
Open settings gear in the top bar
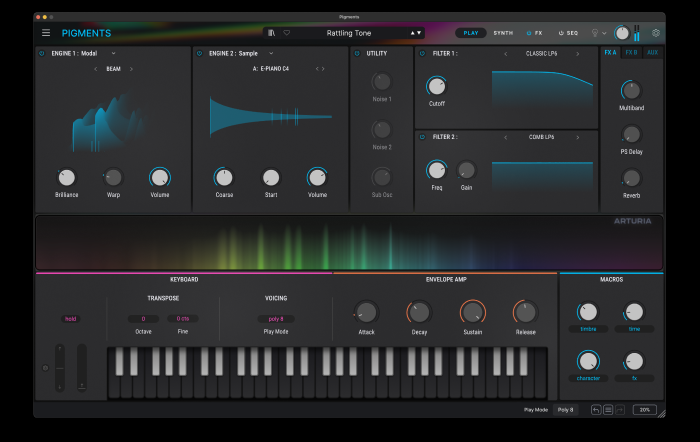pyautogui.click(x=656, y=33)
